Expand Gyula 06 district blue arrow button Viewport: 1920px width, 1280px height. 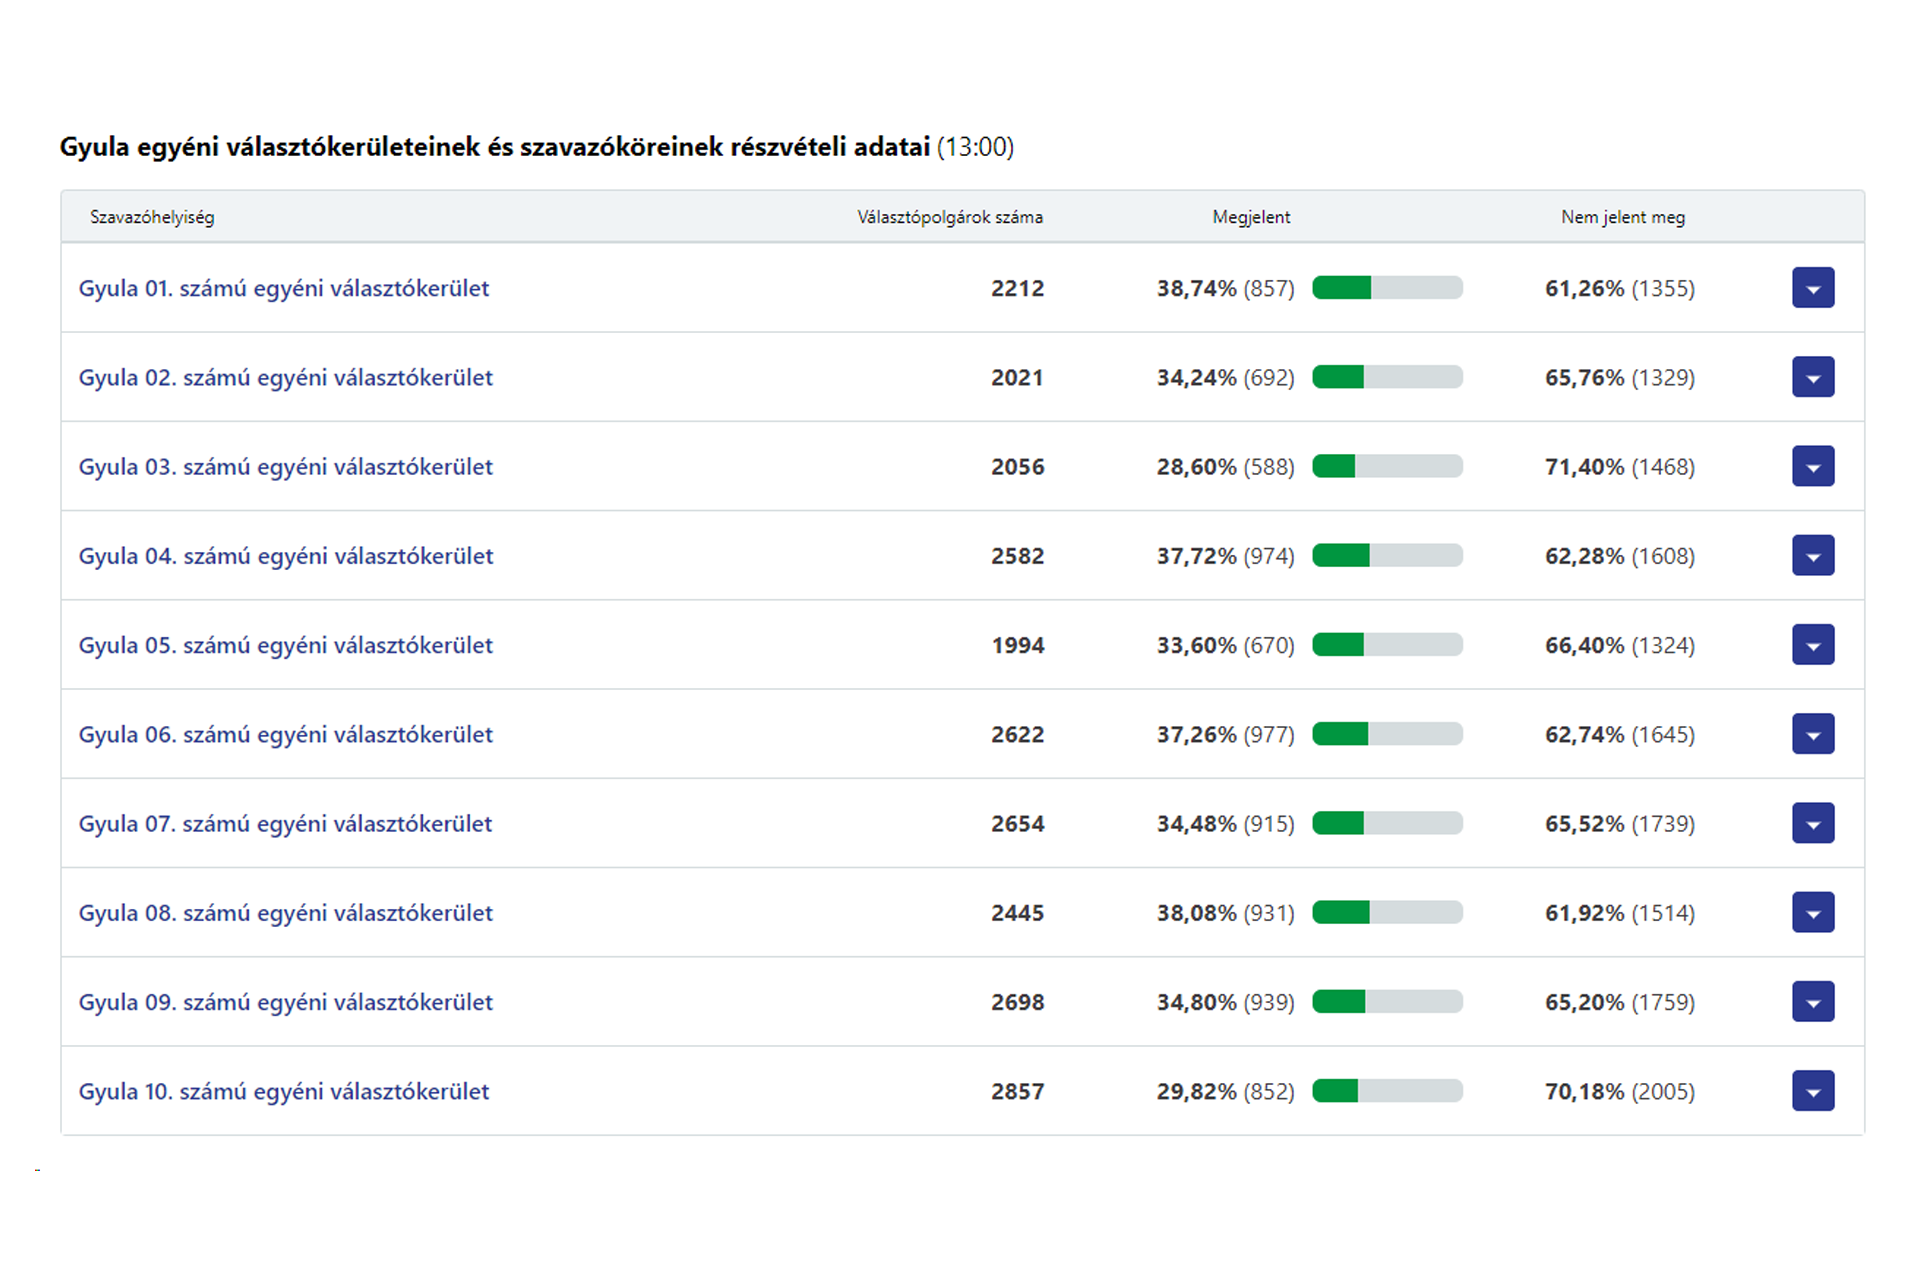(1812, 734)
